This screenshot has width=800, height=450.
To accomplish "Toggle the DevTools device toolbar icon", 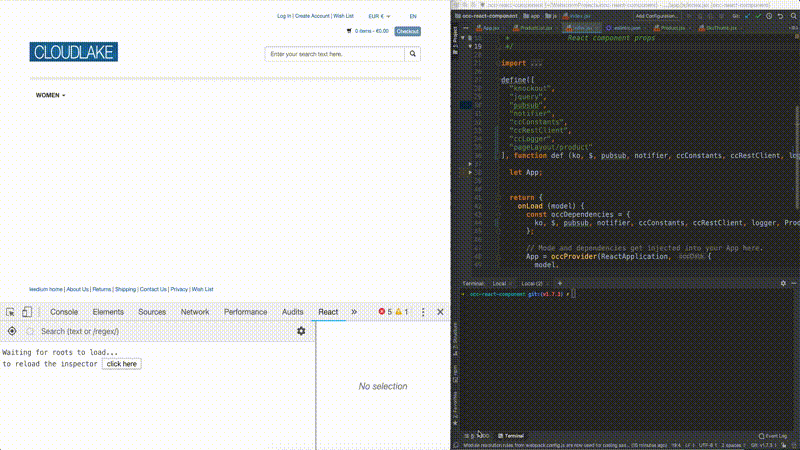I will click(27, 312).
